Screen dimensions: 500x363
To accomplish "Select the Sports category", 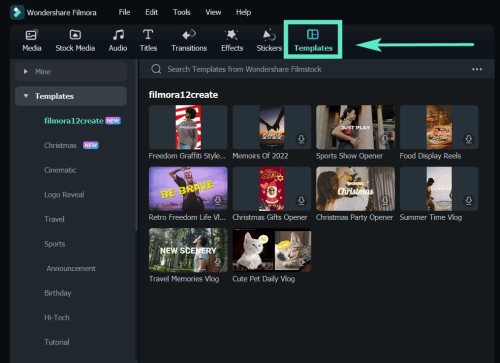I will click(x=55, y=244).
